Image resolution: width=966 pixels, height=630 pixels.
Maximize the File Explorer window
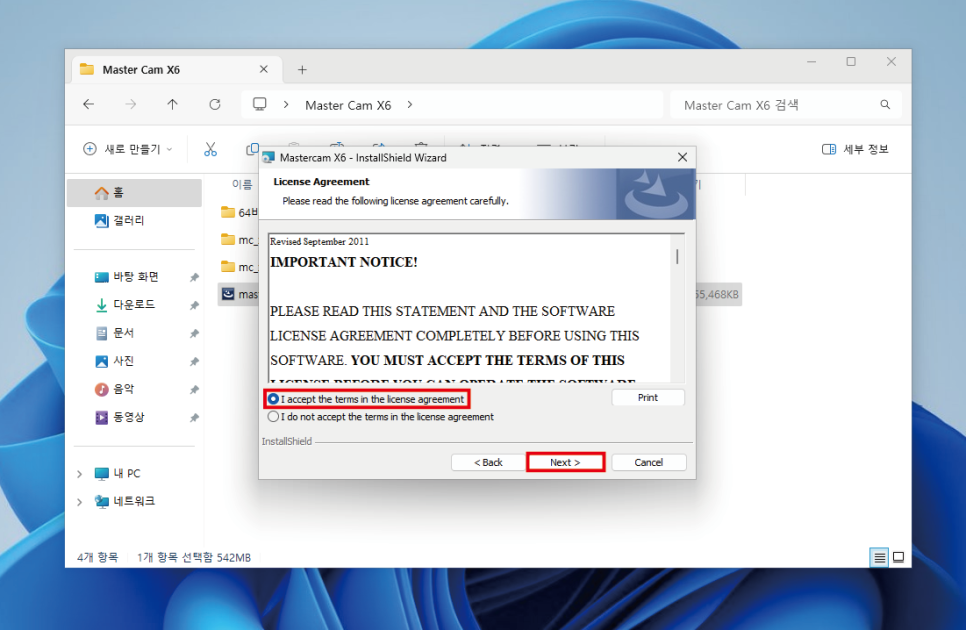point(851,62)
